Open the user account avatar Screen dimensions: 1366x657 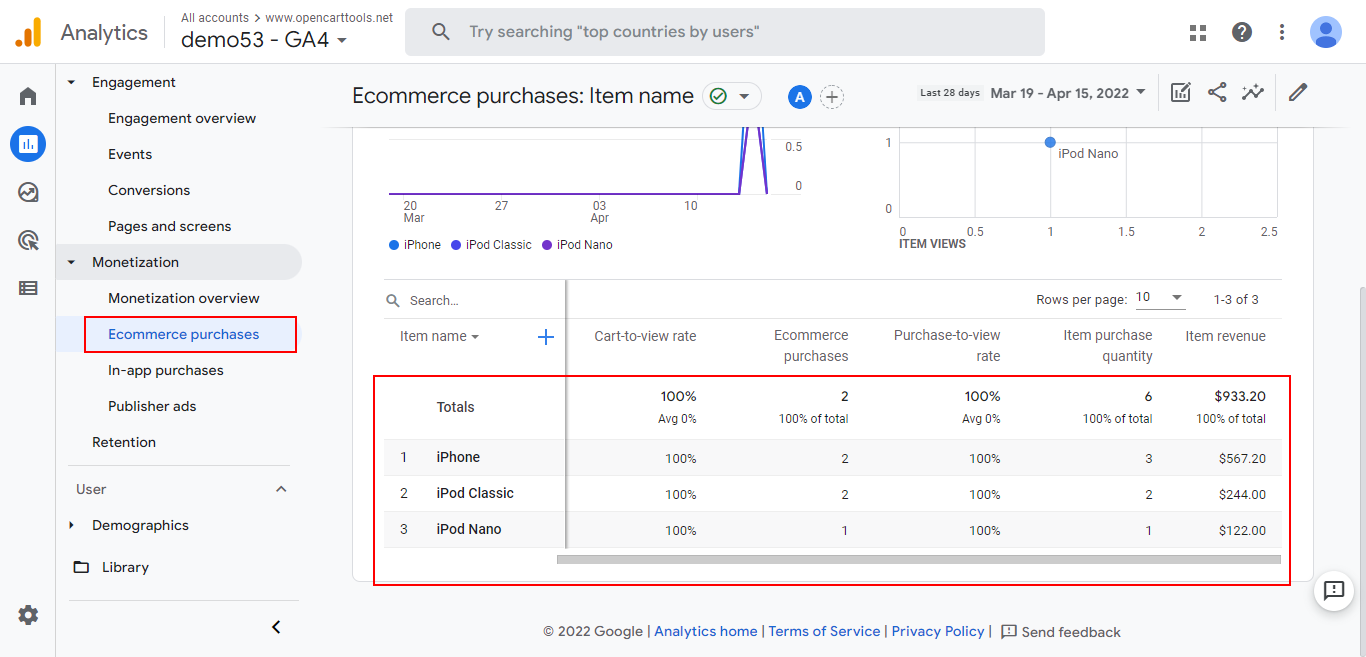(1326, 32)
